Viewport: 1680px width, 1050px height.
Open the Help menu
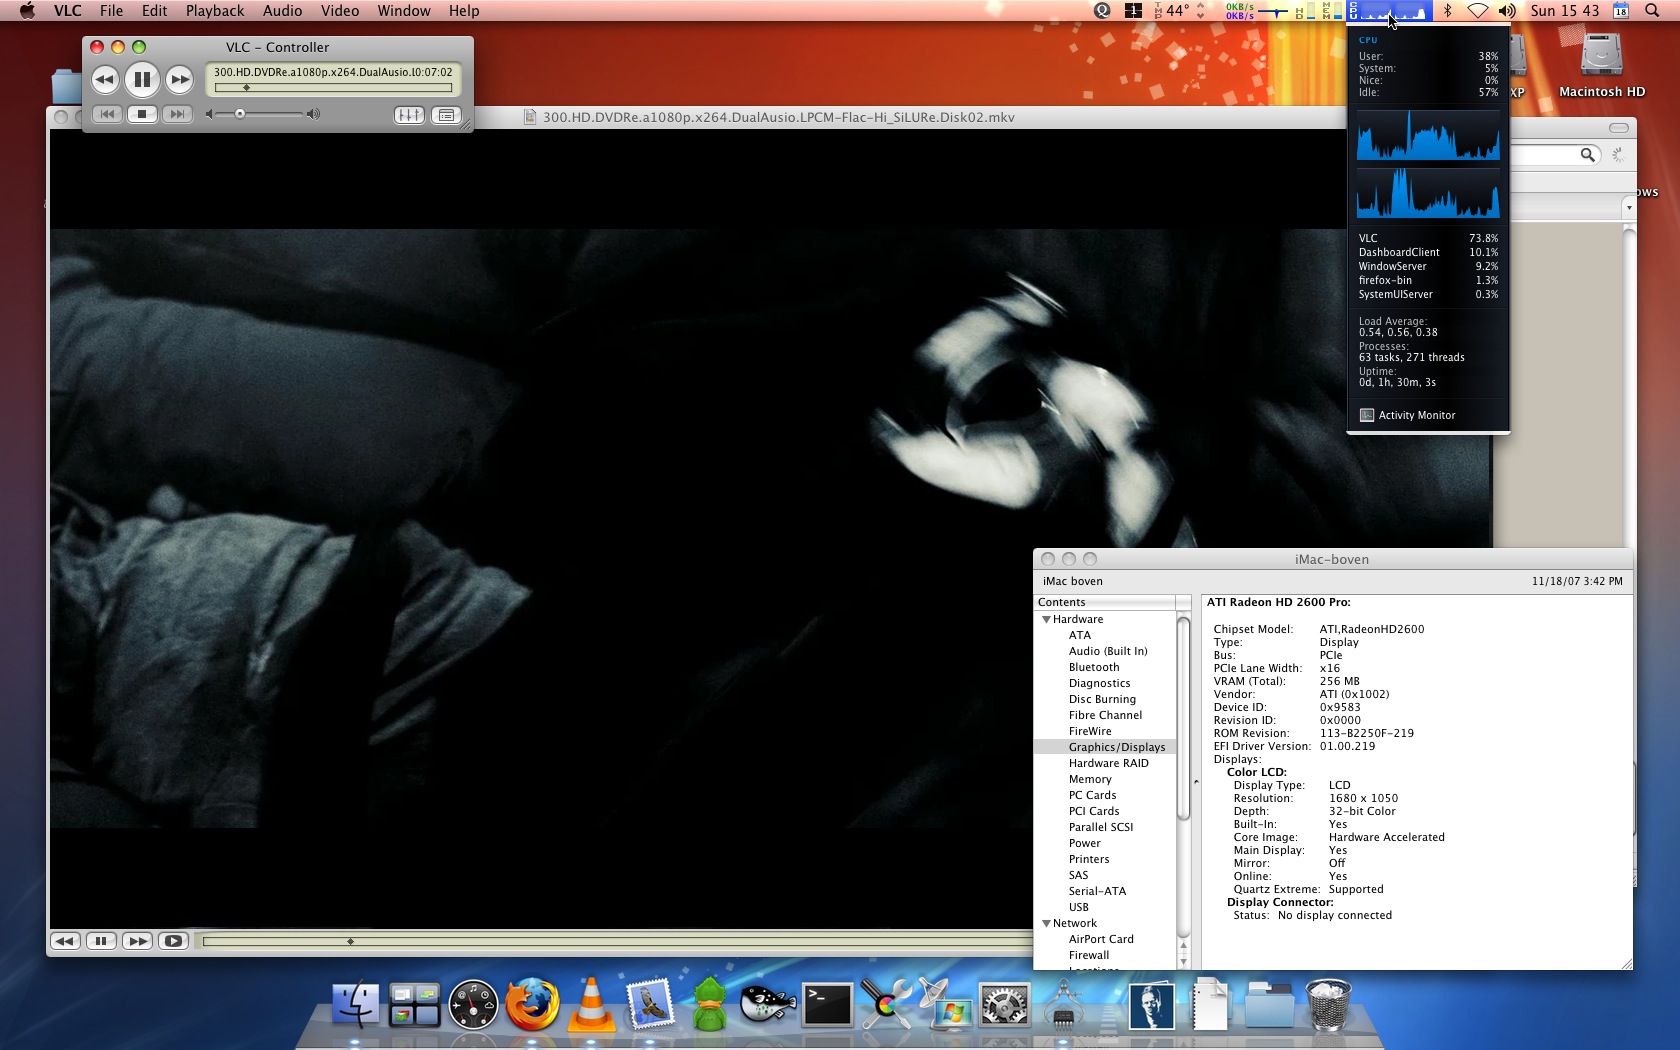(464, 11)
